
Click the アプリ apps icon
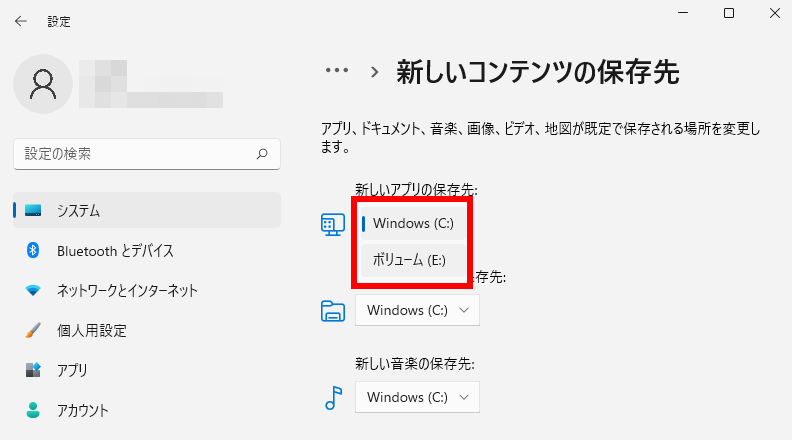coord(33,370)
